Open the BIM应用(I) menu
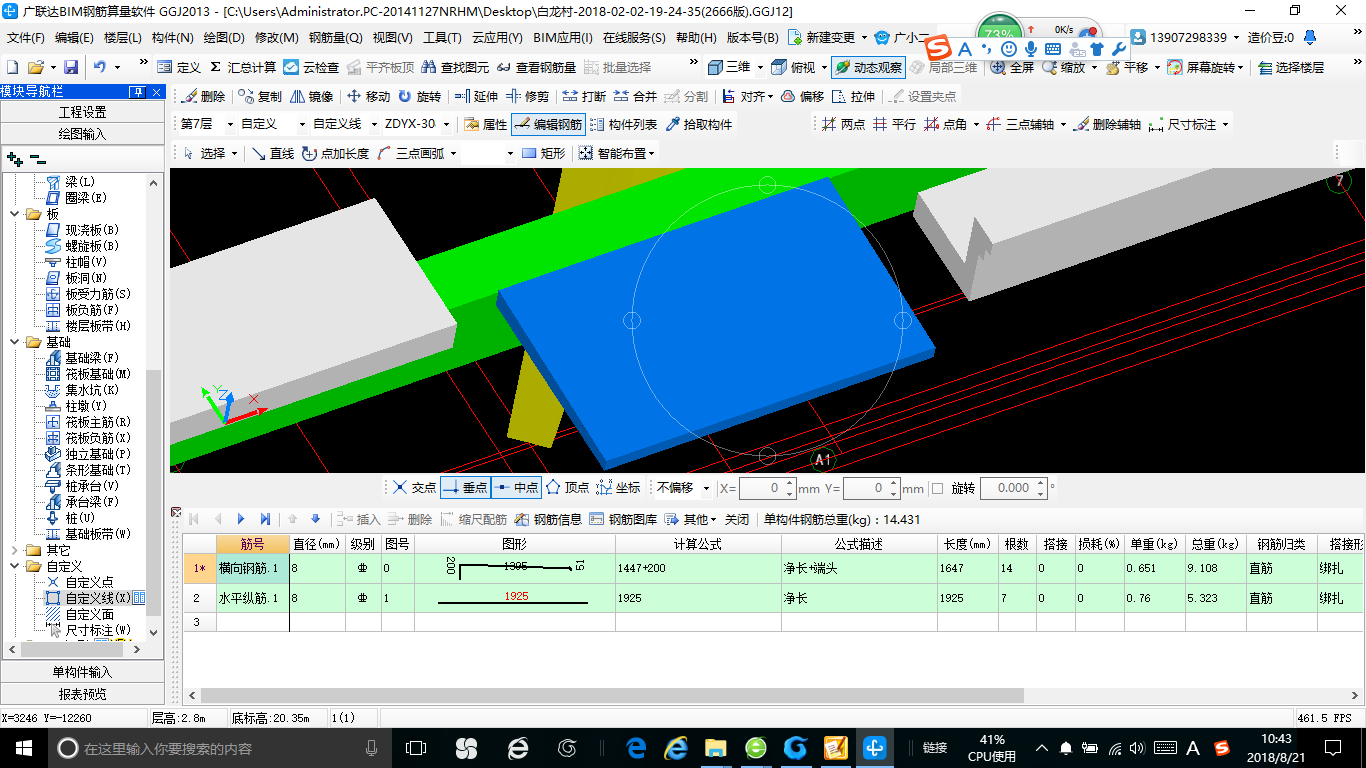 pyautogui.click(x=563, y=37)
